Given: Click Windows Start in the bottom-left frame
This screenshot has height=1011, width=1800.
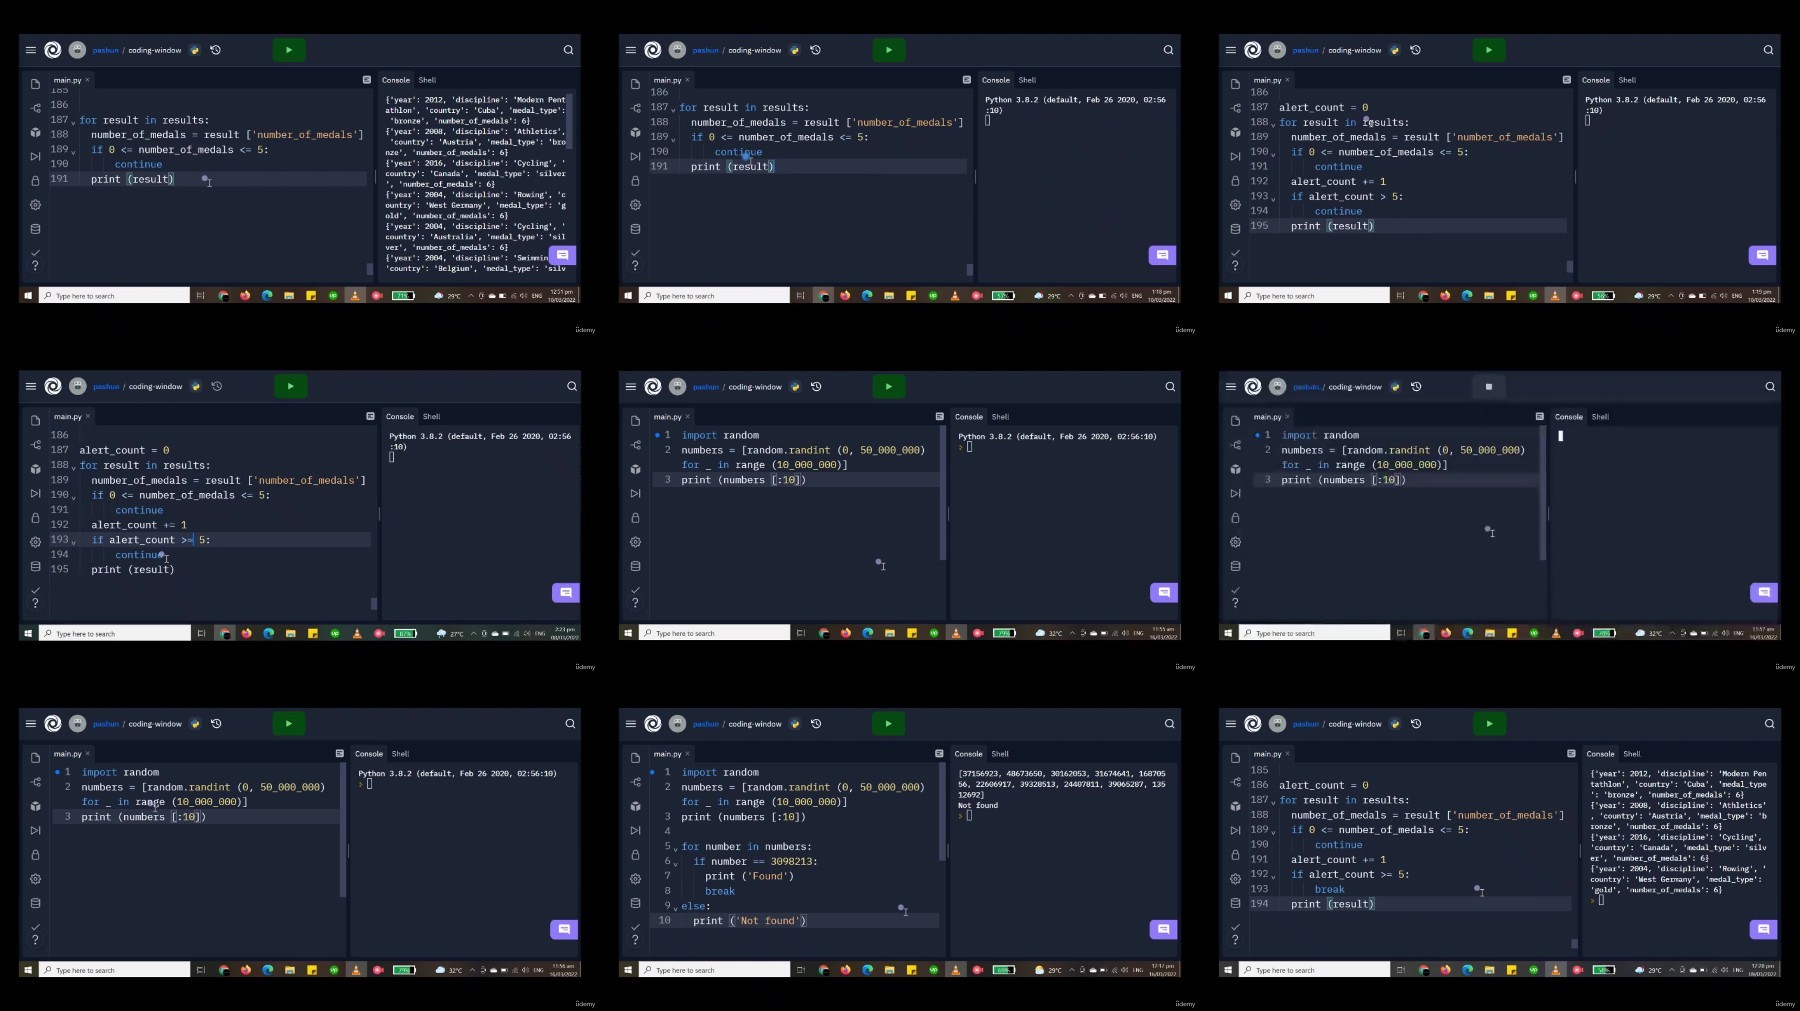Looking at the screenshot, I should 28,969.
